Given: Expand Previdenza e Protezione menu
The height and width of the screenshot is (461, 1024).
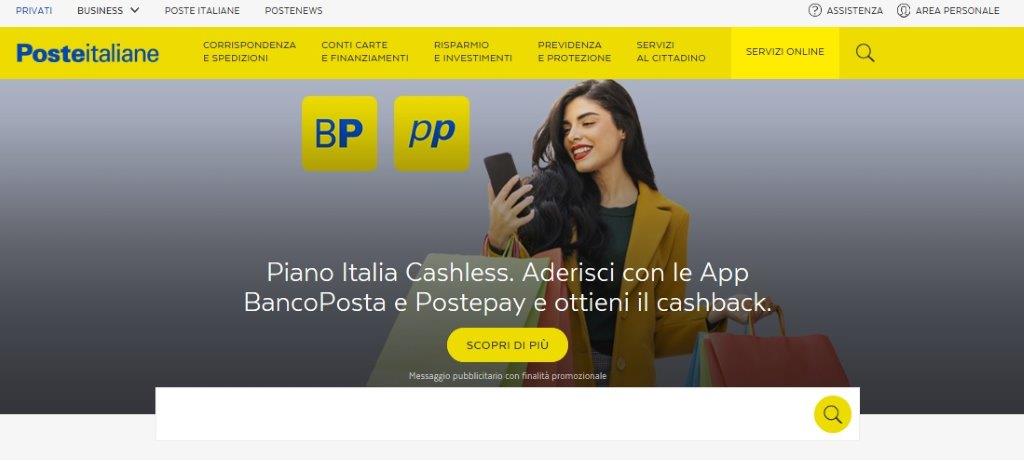Looking at the screenshot, I should (574, 52).
